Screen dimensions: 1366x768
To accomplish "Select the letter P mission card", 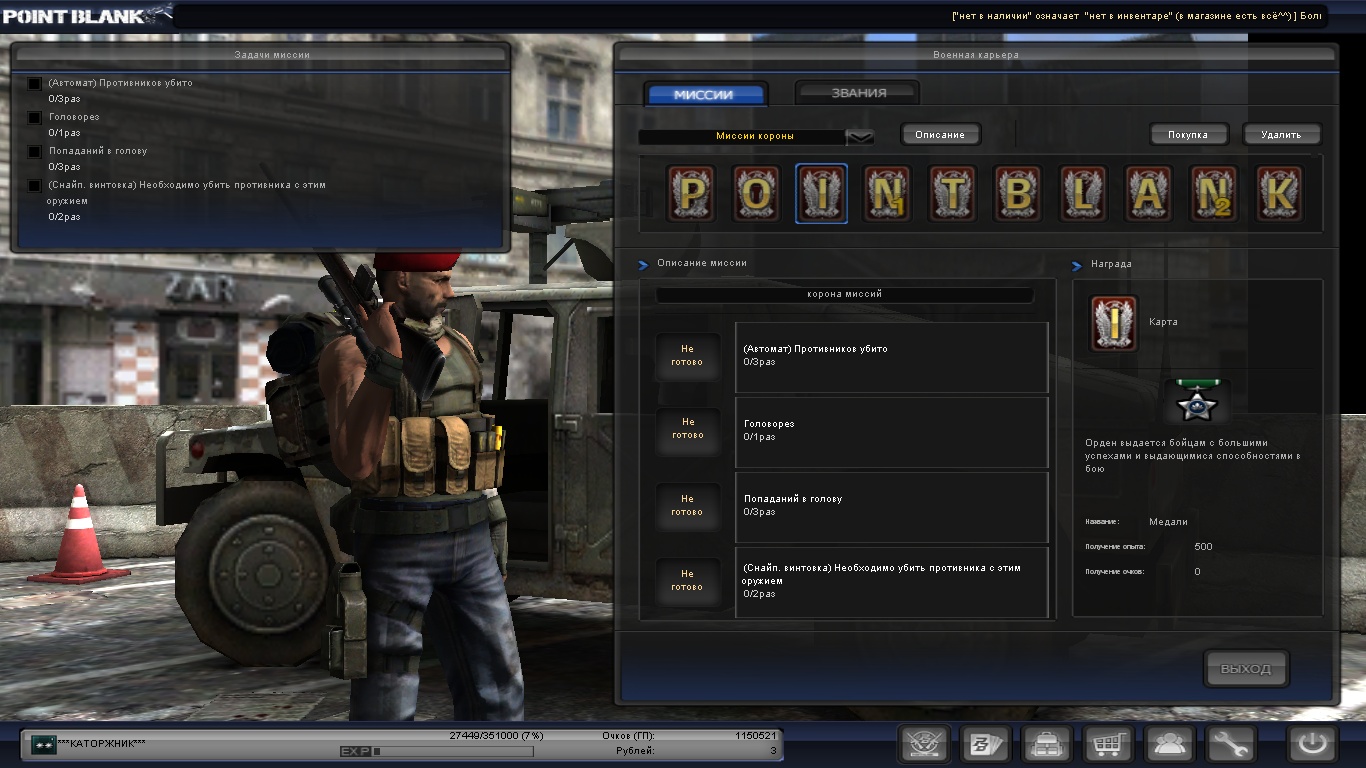I will click(691, 193).
